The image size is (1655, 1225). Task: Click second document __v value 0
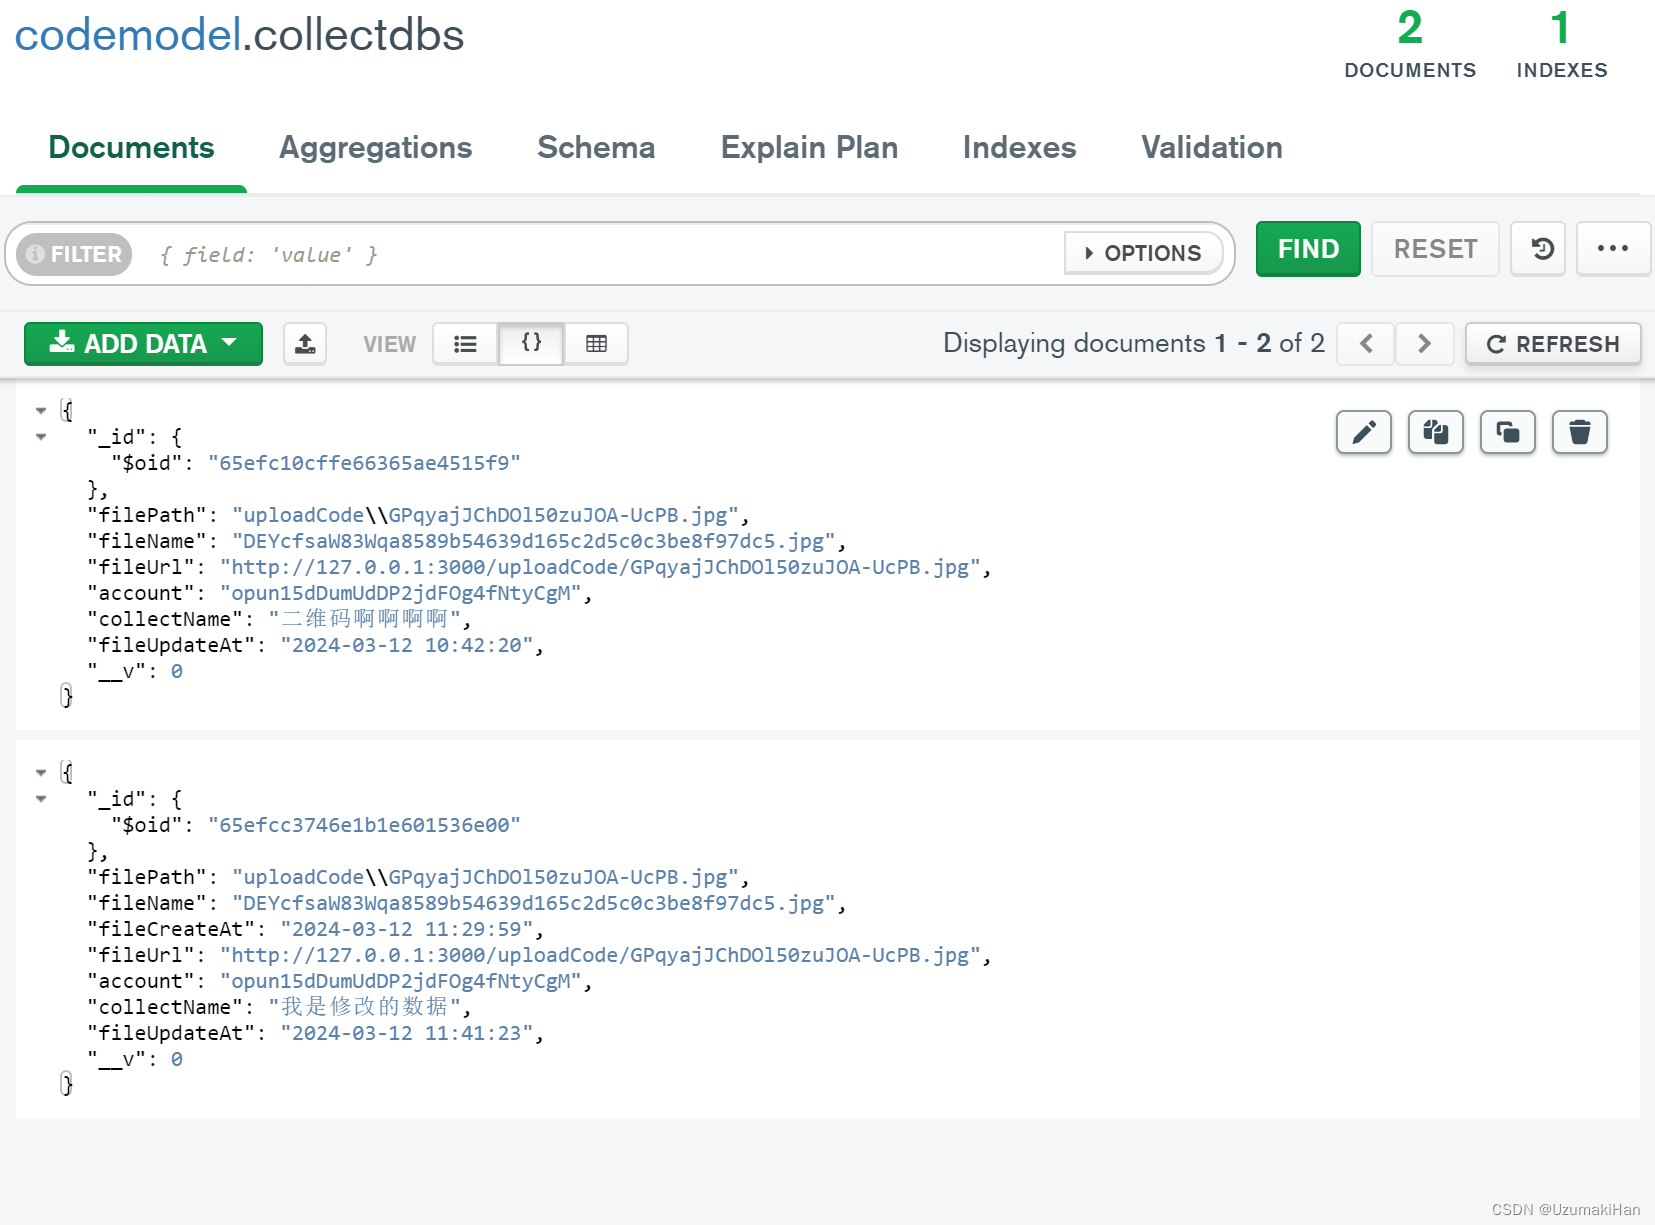177,1059
